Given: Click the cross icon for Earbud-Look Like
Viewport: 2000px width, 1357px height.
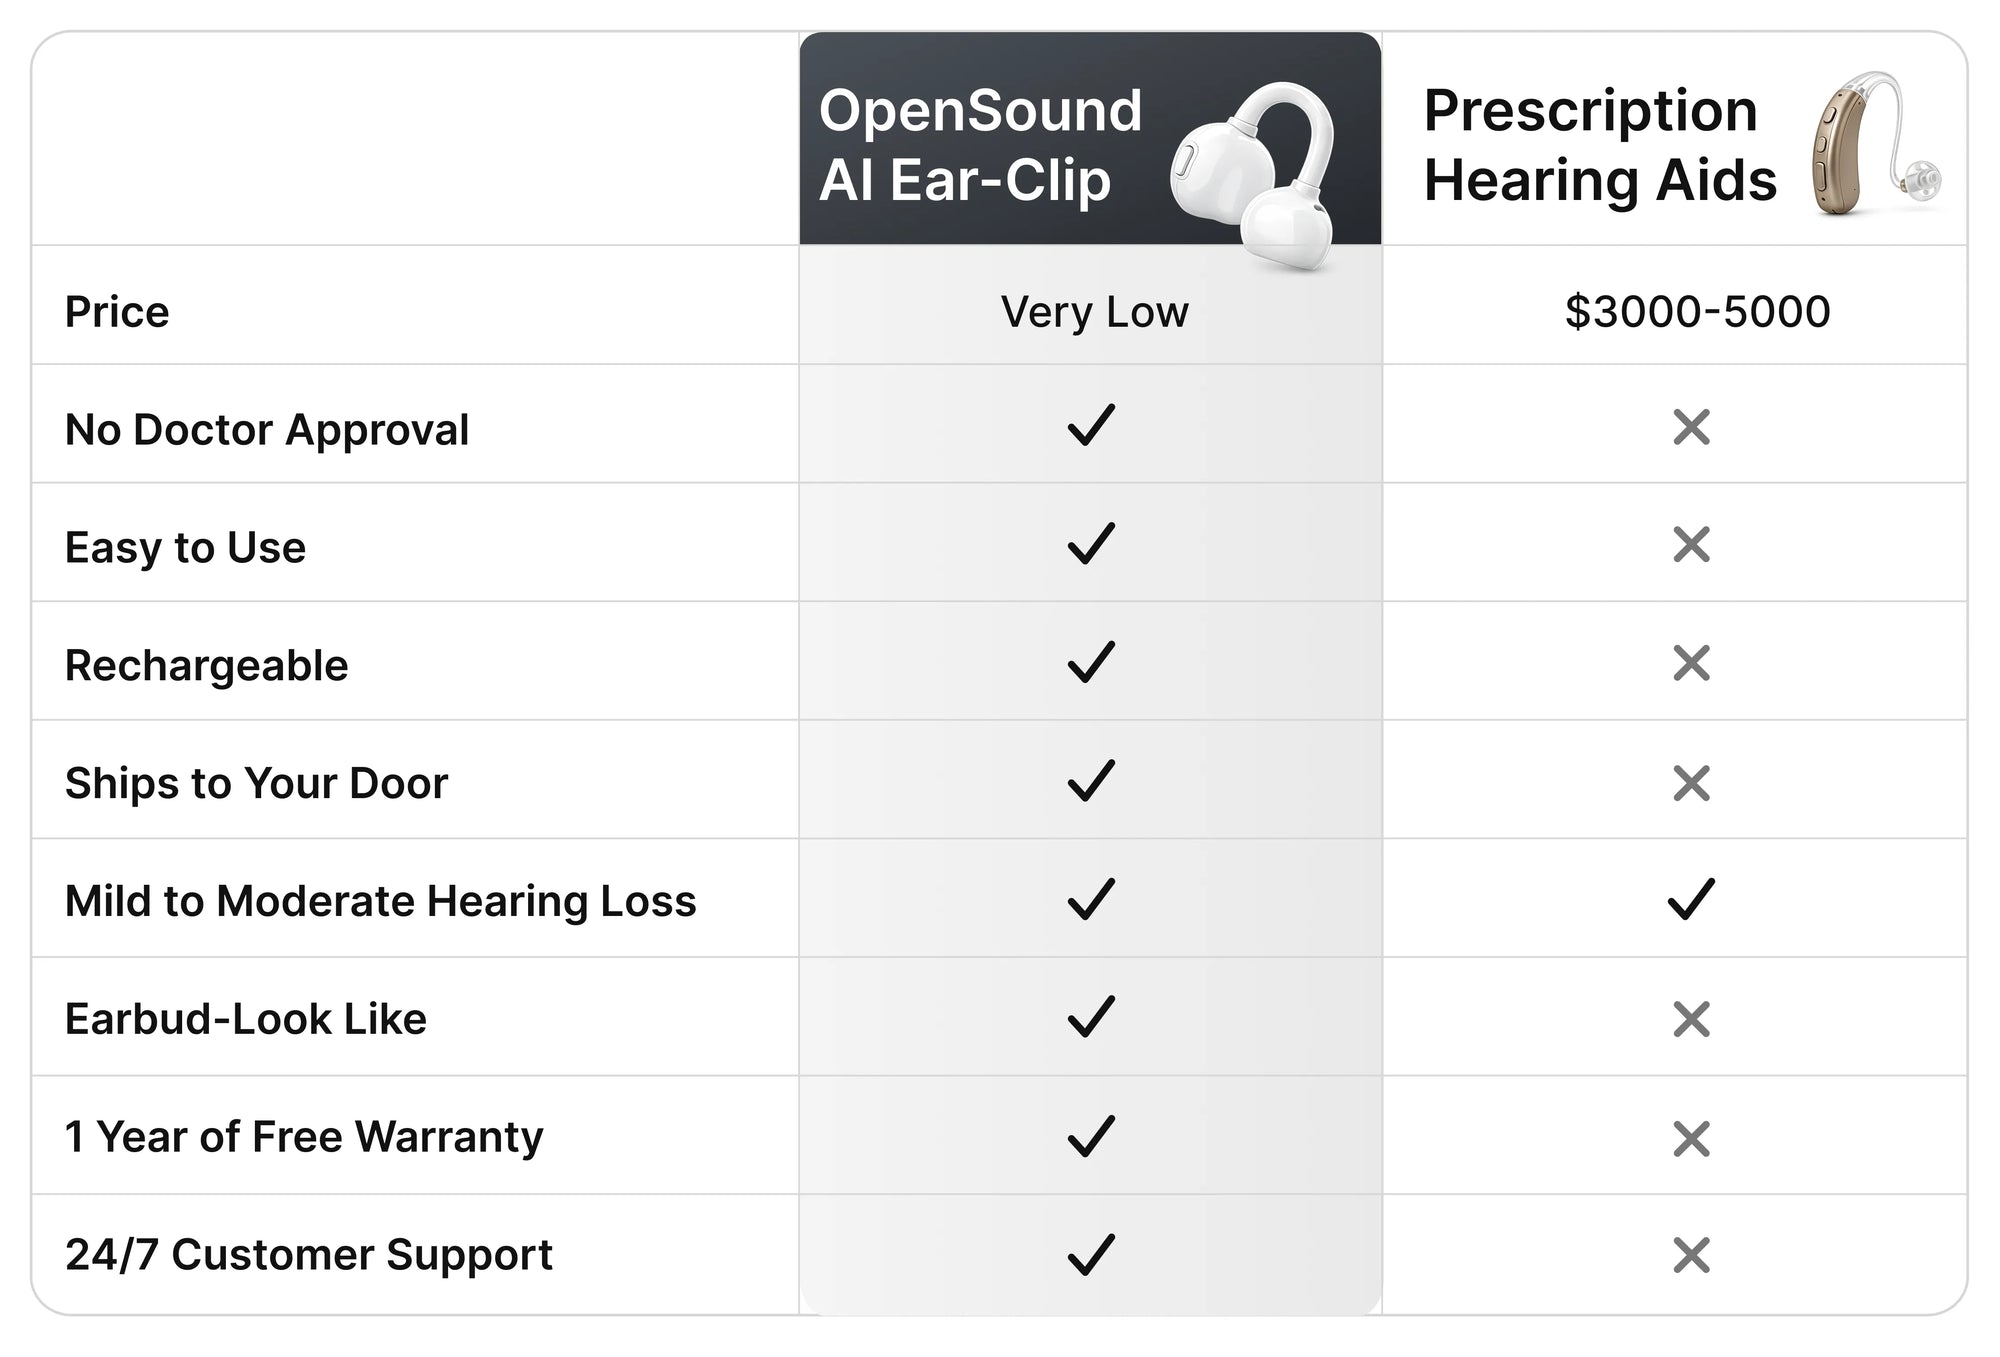Looking at the screenshot, I should point(1691,1019).
